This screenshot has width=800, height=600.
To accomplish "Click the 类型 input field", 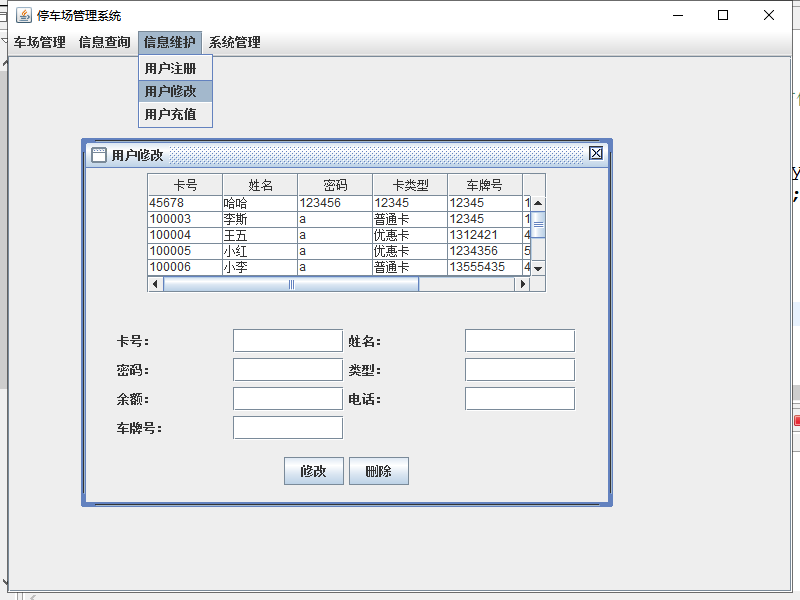I will 520,370.
